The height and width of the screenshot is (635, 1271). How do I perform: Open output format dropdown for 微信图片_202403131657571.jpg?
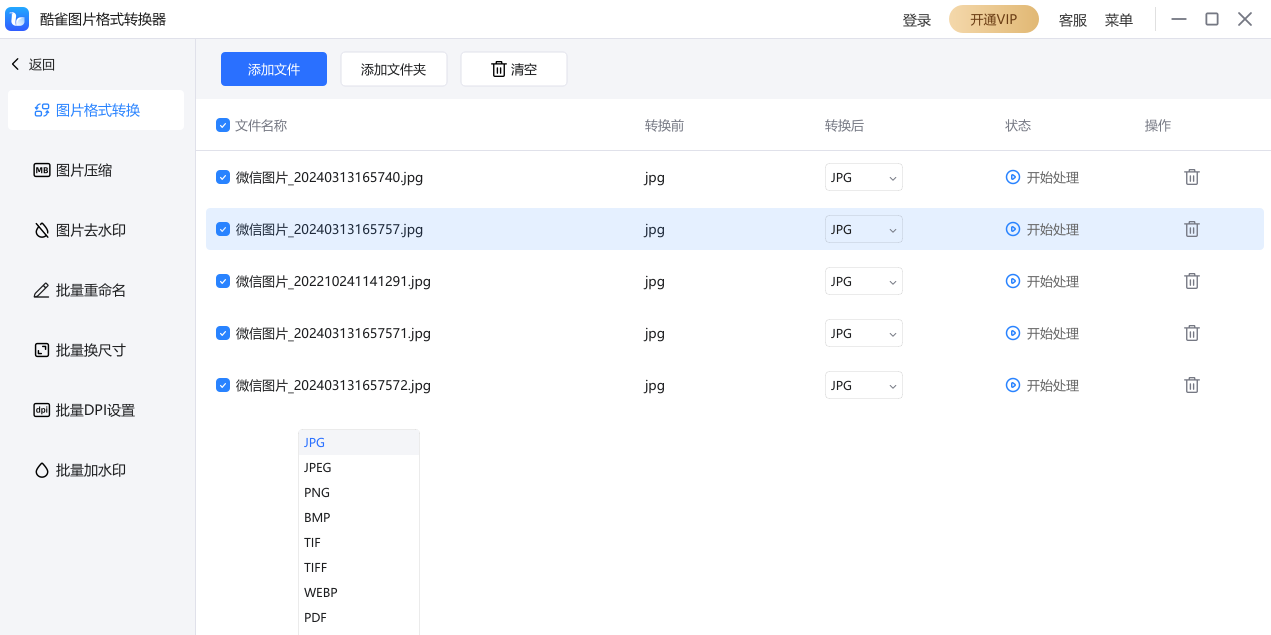pyautogui.click(x=864, y=333)
